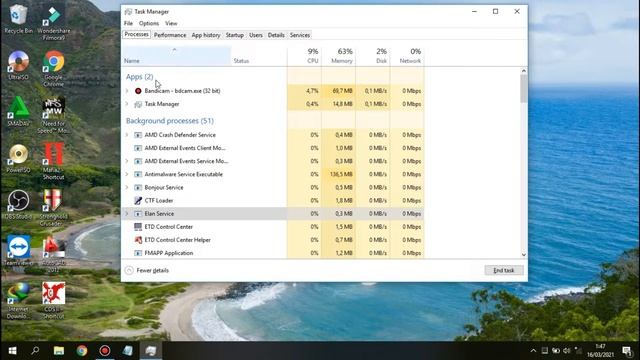Switch to Users tab
The width and height of the screenshot is (640, 360).
[256, 35]
